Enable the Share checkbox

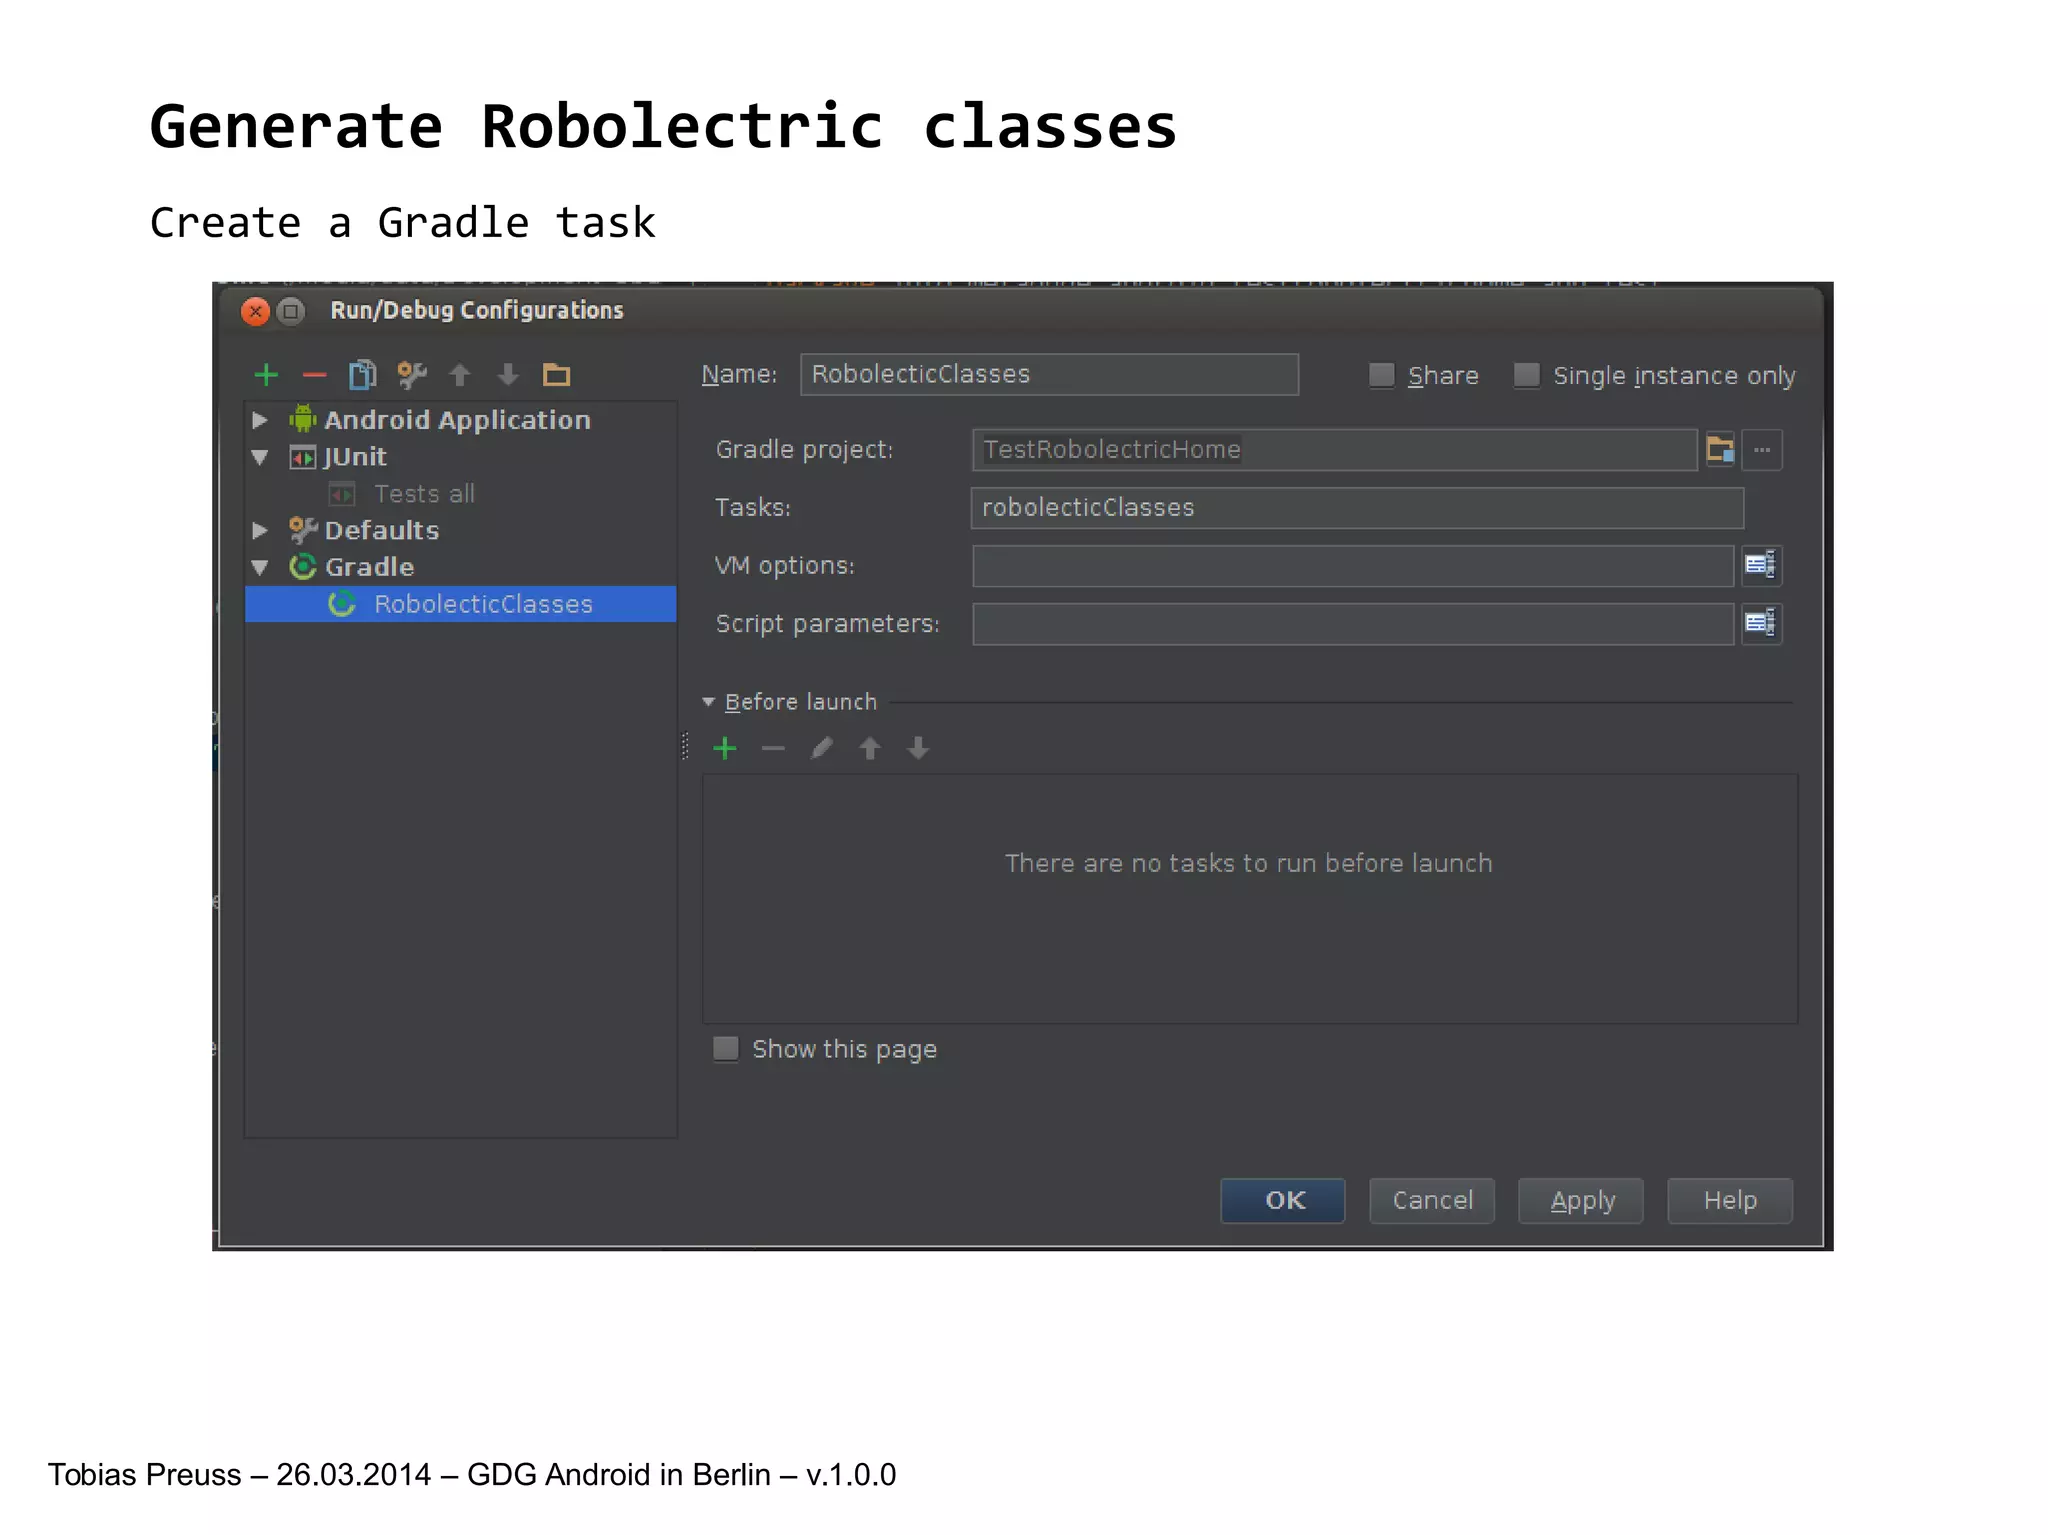click(1381, 375)
